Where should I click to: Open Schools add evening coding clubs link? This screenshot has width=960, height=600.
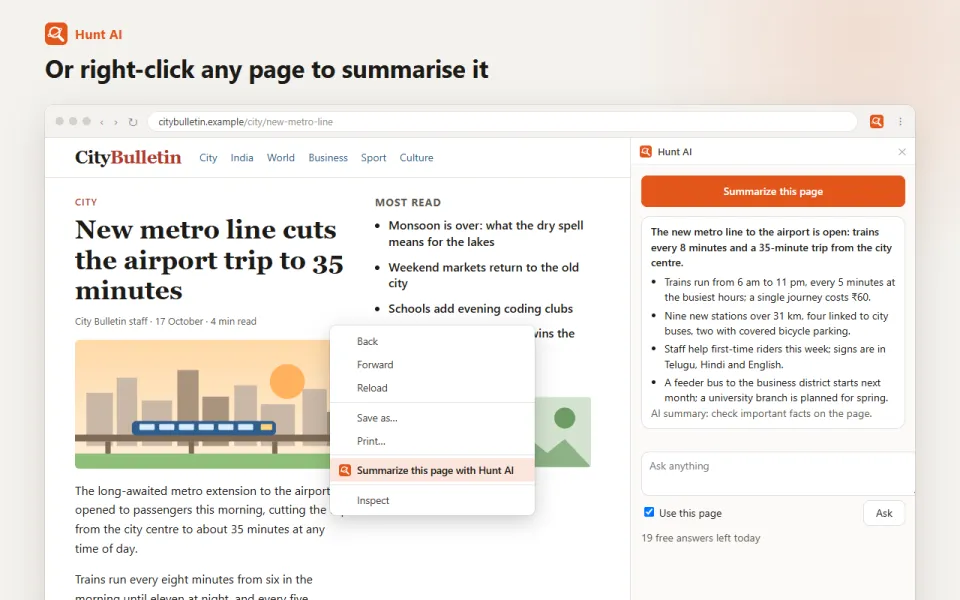481,309
